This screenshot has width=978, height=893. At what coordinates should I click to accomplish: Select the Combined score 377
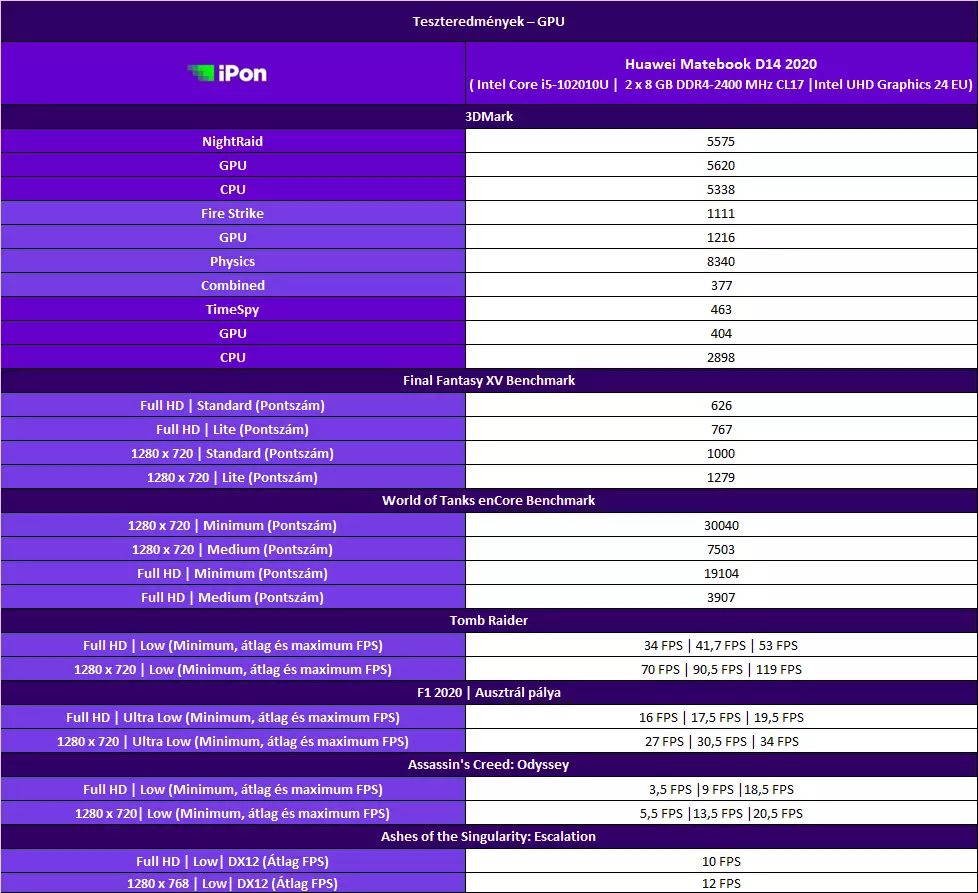coord(721,286)
